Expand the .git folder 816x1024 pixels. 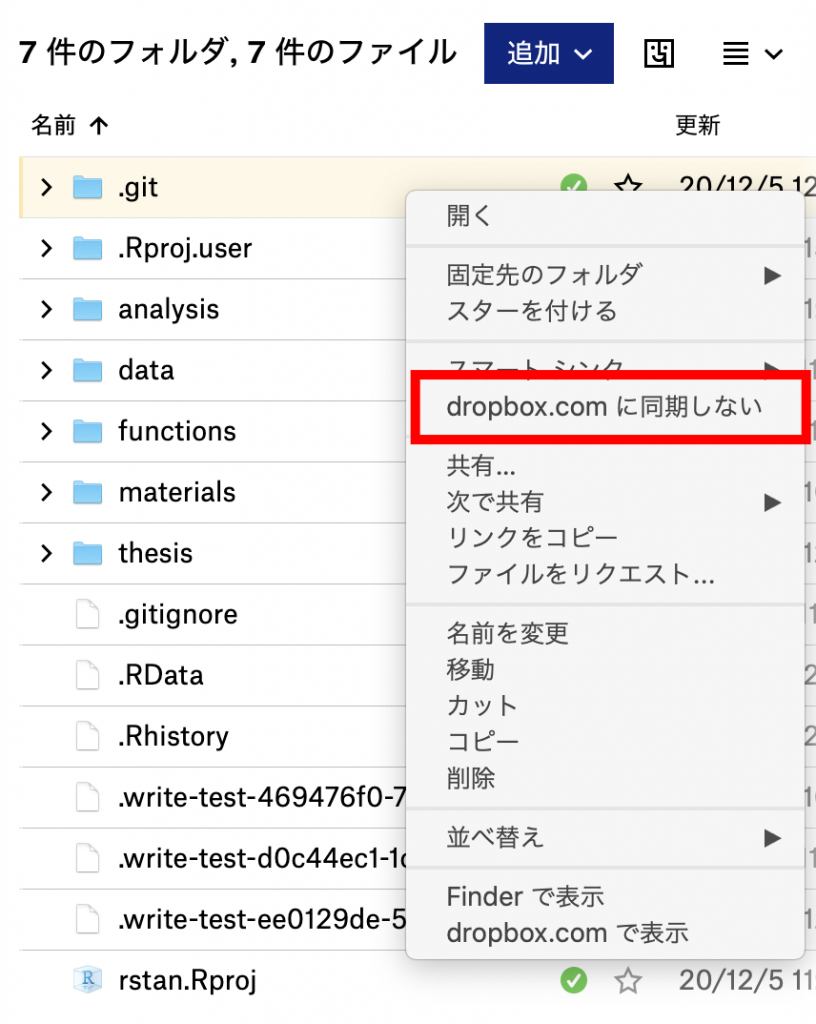pos(45,187)
